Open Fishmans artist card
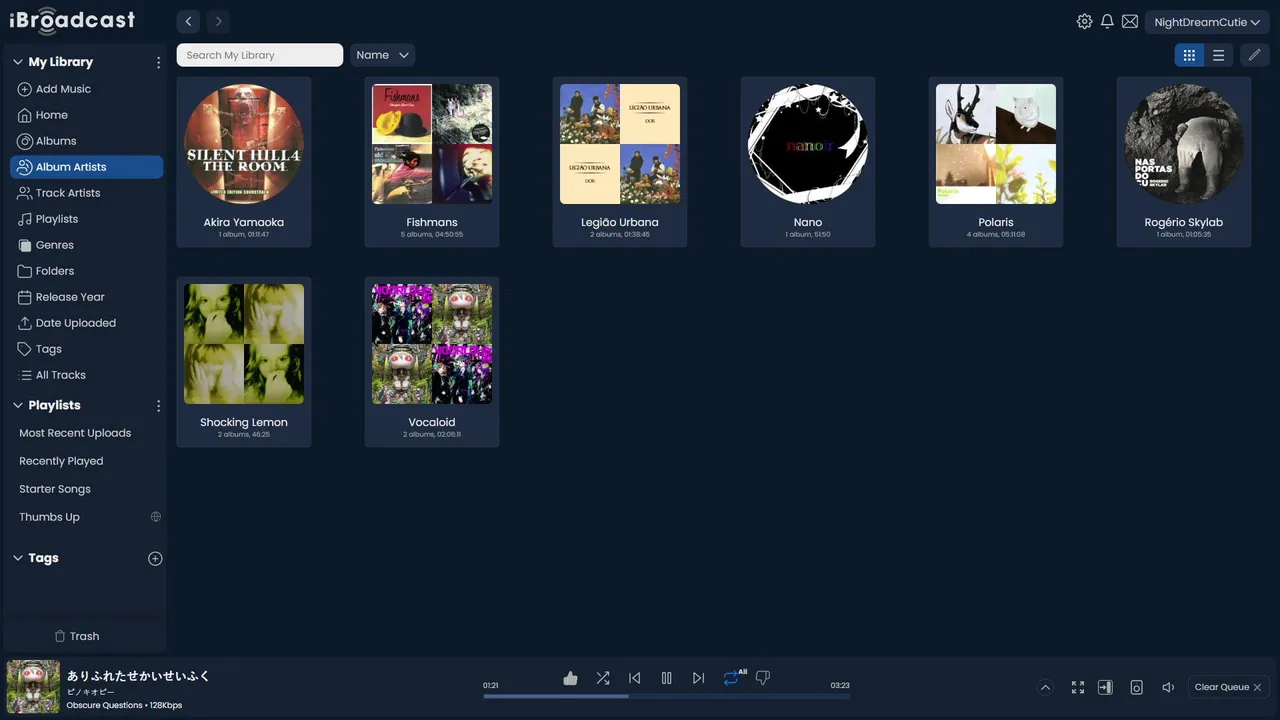This screenshot has width=1280, height=720. (x=432, y=162)
